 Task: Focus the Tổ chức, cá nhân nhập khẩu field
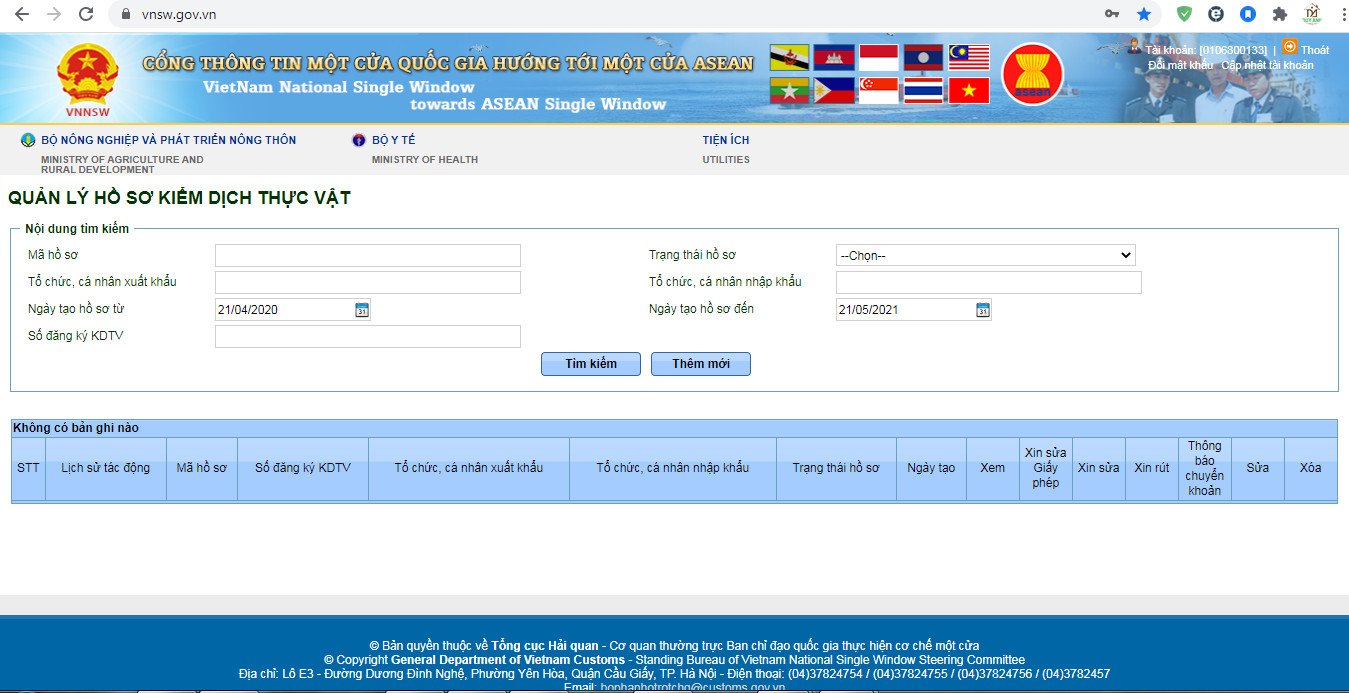(989, 282)
